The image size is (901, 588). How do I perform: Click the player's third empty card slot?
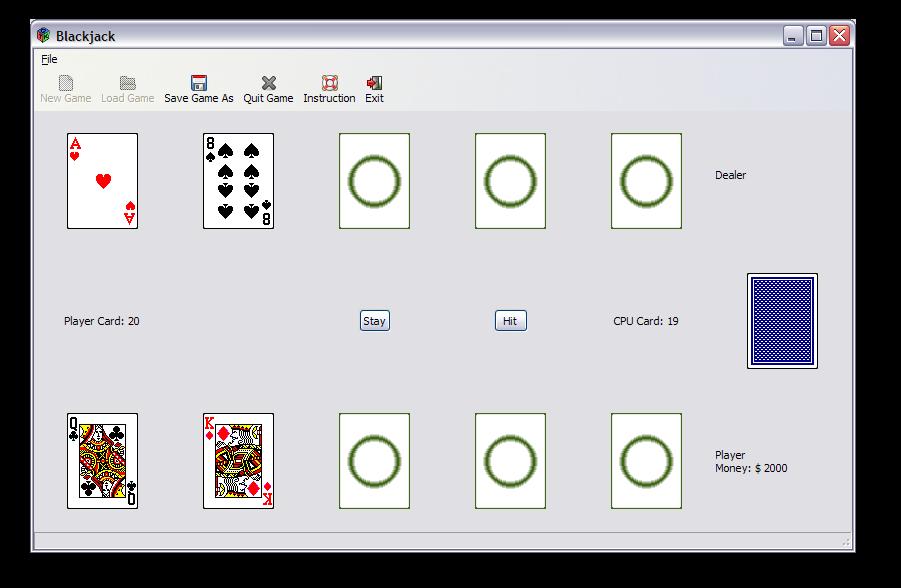pyautogui.click(x=375, y=461)
